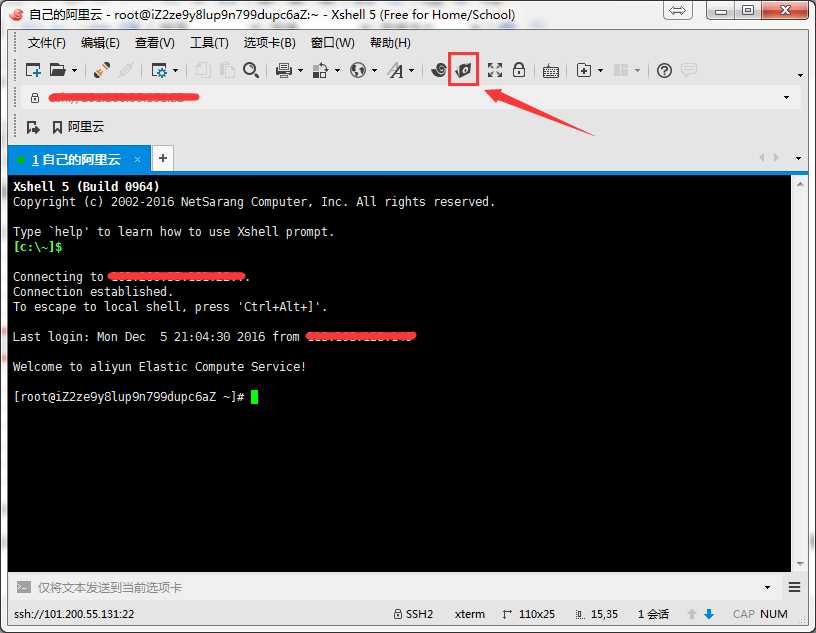Open Help question mark icon
Image resolution: width=816 pixels, height=633 pixels.
pos(664,70)
